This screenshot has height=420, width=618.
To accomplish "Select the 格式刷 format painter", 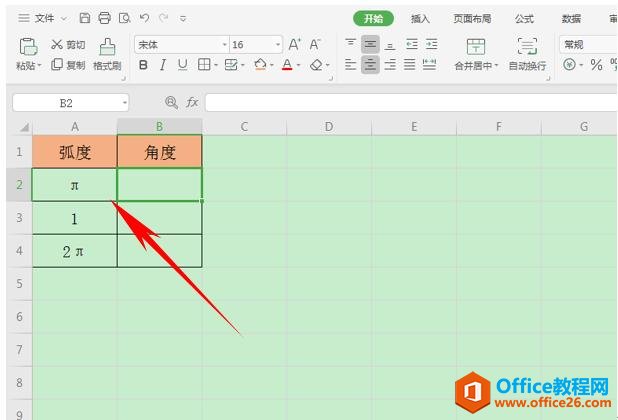I will [107, 54].
